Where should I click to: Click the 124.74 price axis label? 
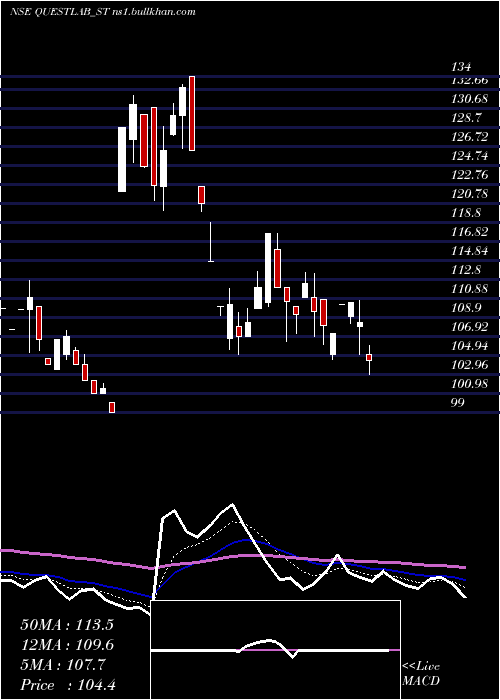click(x=470, y=156)
